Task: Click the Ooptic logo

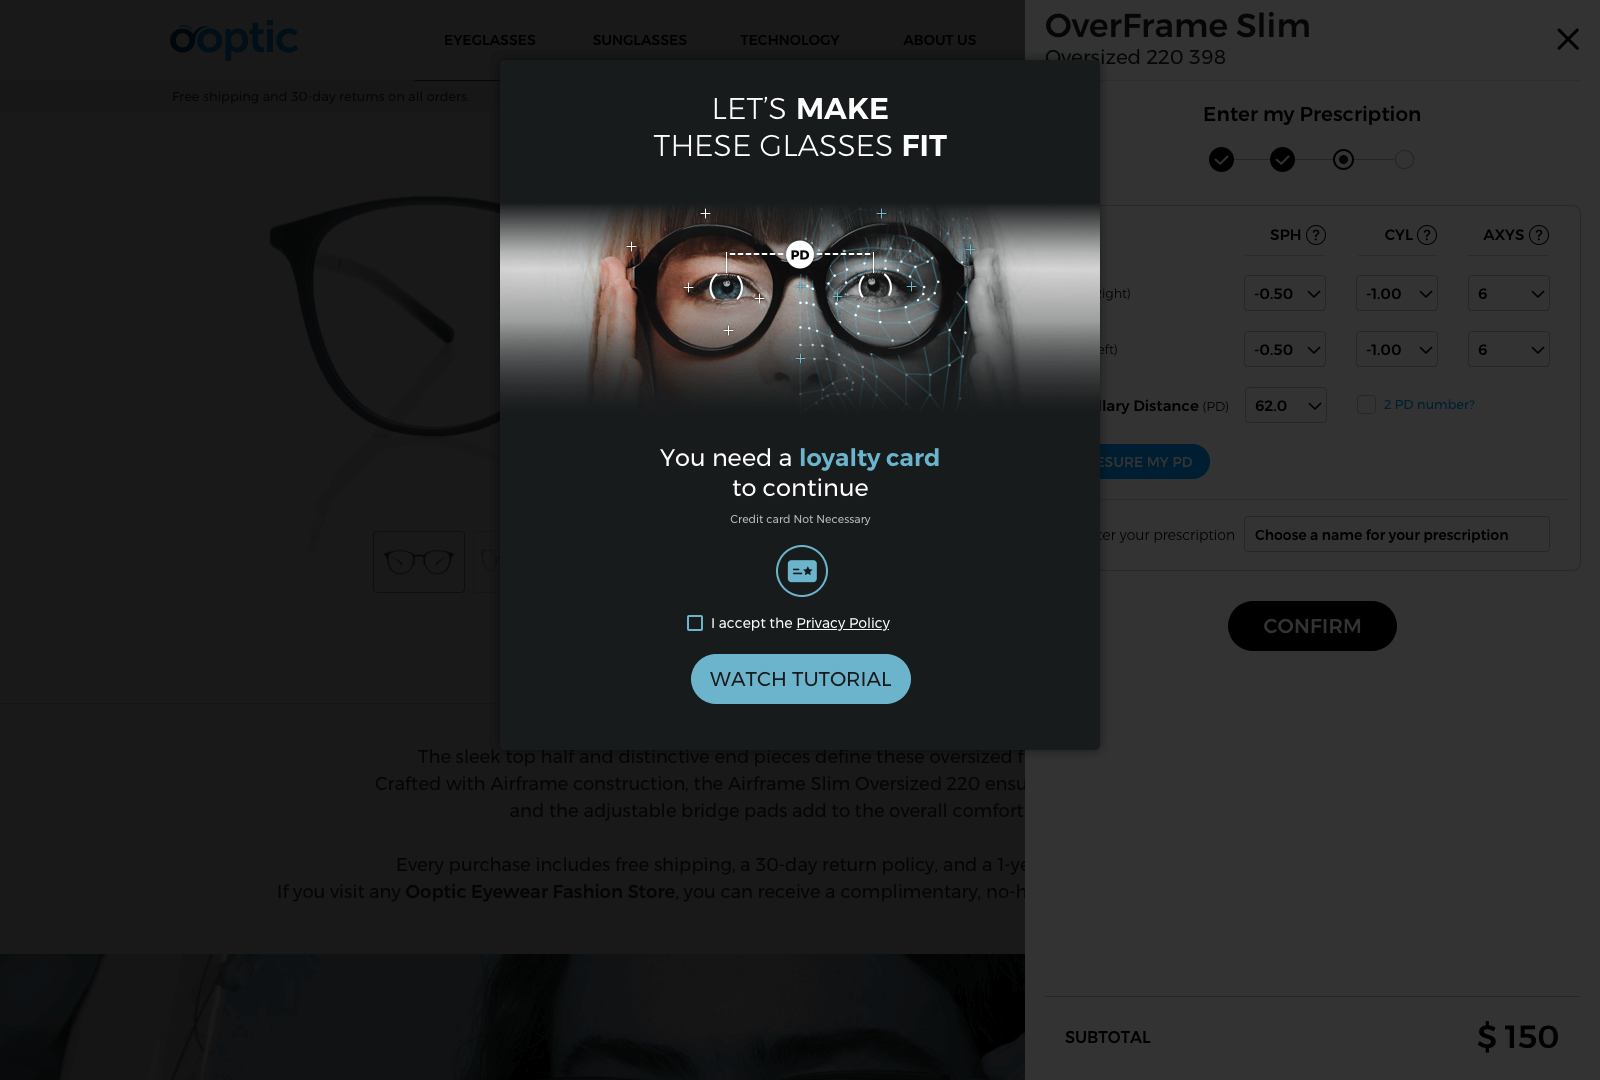Action: (234, 40)
